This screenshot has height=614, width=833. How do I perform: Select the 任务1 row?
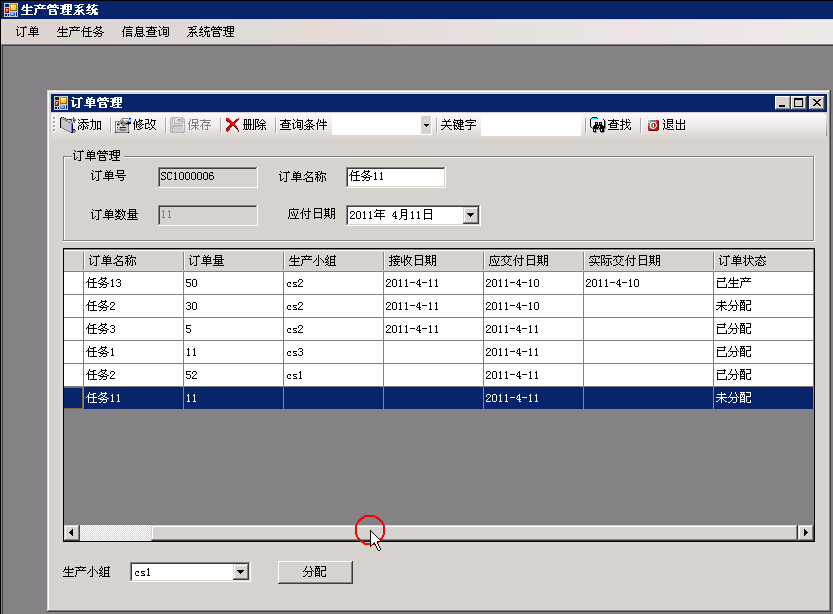point(438,352)
